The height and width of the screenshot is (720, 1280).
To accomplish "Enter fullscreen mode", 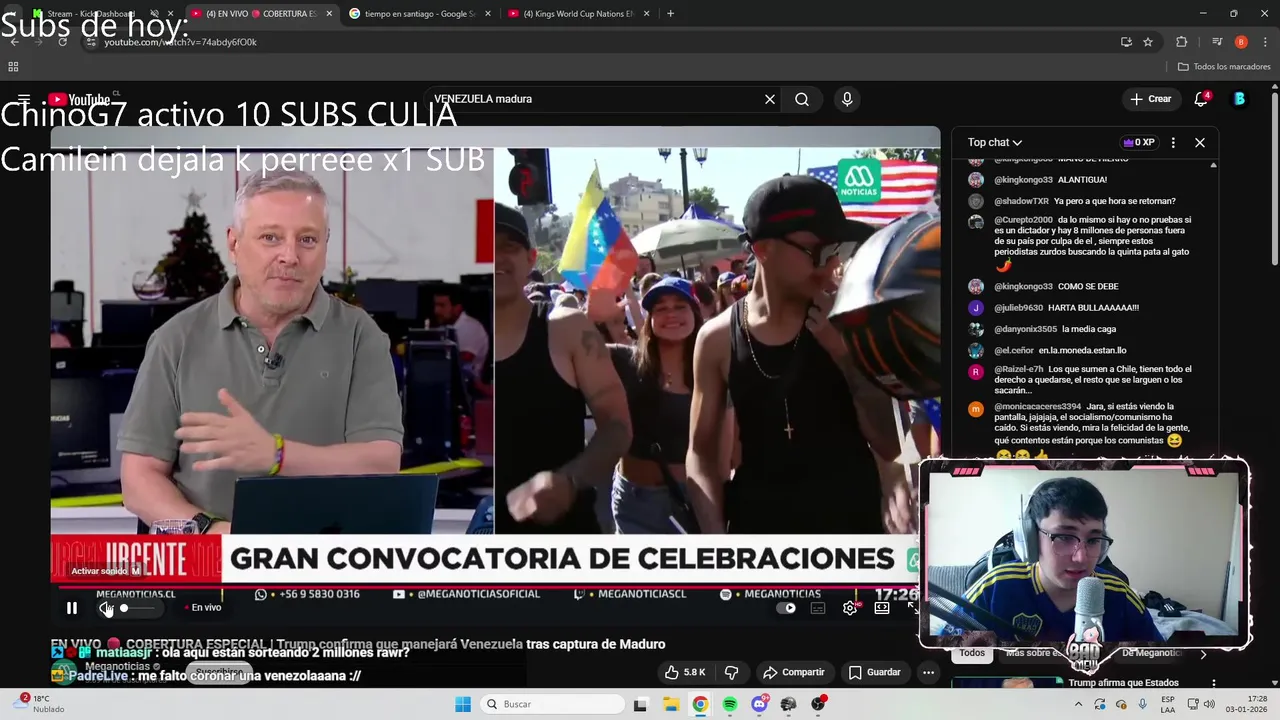I will pyautogui.click(x=912, y=608).
